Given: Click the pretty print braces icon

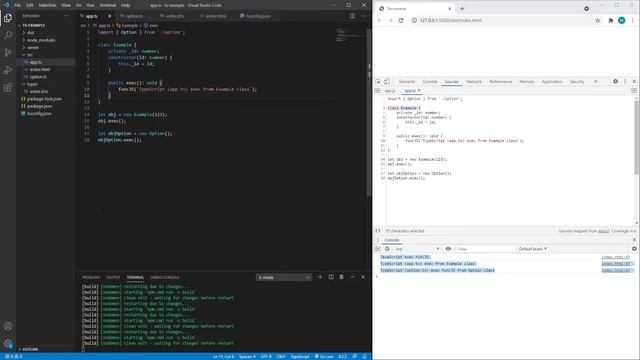Looking at the screenshot, I should click(378, 231).
